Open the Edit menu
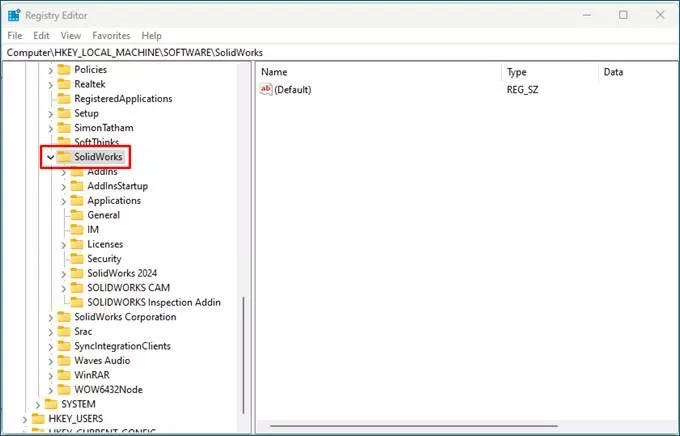This screenshot has height=436, width=680. [41, 36]
